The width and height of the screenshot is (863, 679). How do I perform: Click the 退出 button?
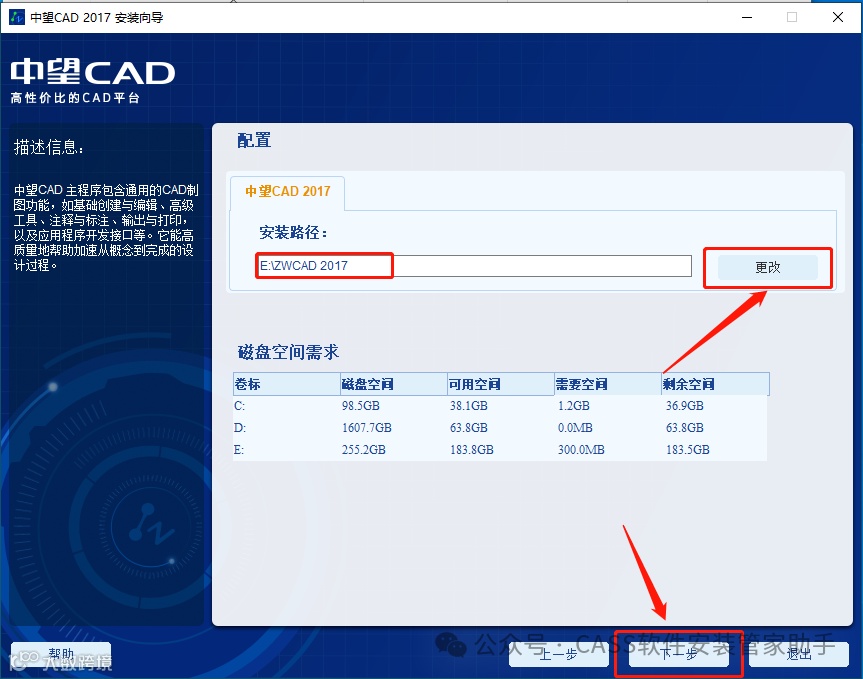click(799, 654)
